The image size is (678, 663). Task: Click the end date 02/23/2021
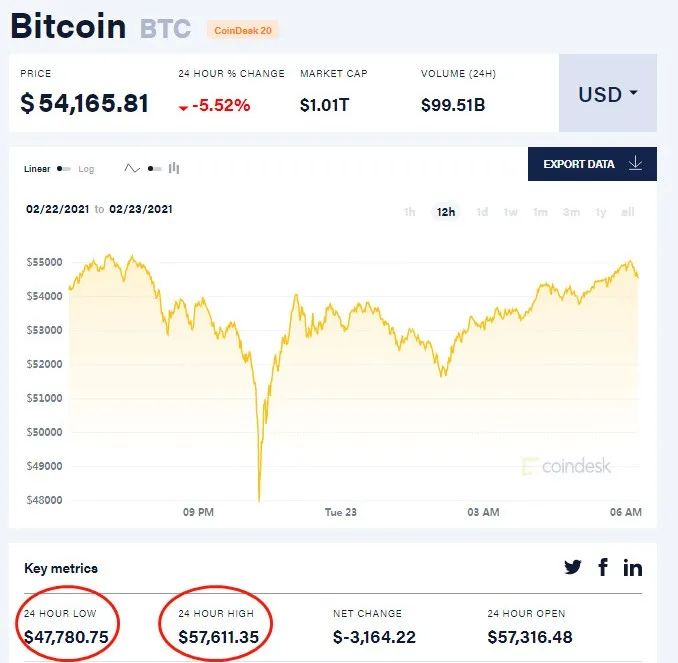click(141, 209)
